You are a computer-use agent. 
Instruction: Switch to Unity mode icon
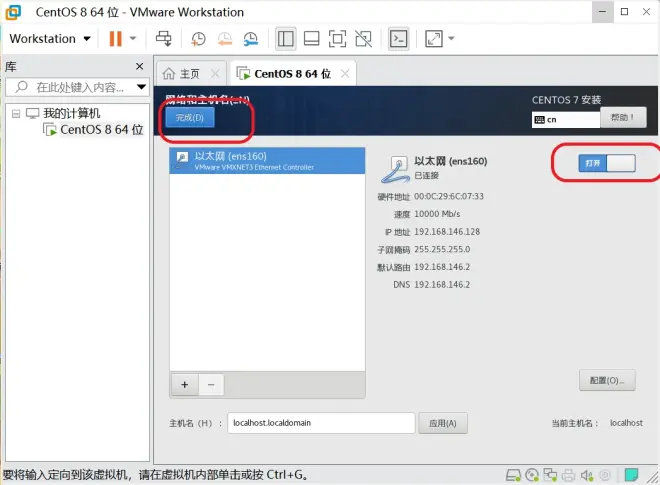point(364,39)
